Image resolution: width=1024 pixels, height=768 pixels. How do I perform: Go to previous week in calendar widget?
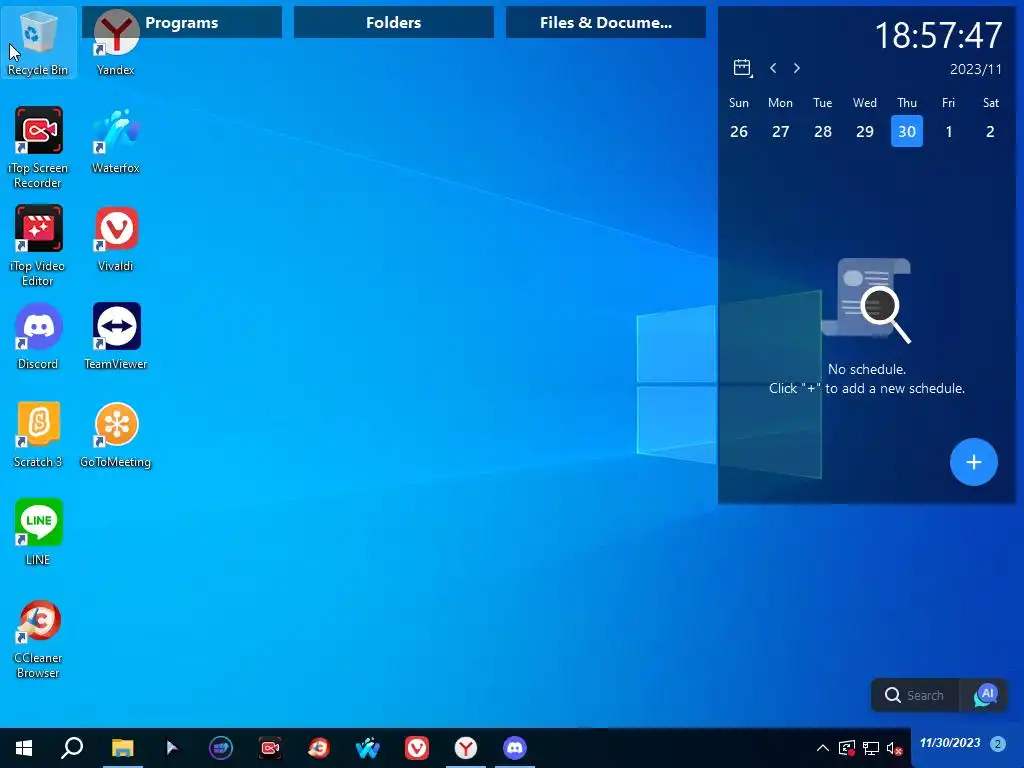pyautogui.click(x=773, y=68)
